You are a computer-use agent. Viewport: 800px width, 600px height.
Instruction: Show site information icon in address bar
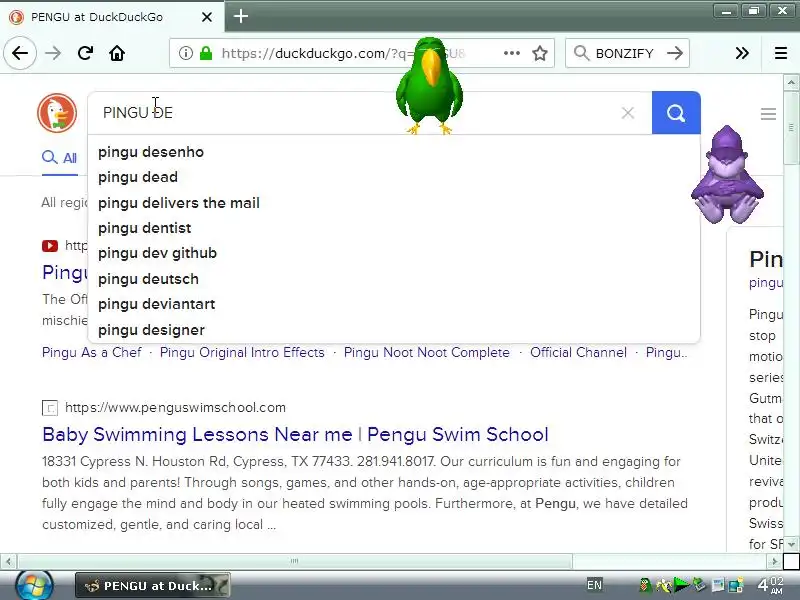[186, 53]
